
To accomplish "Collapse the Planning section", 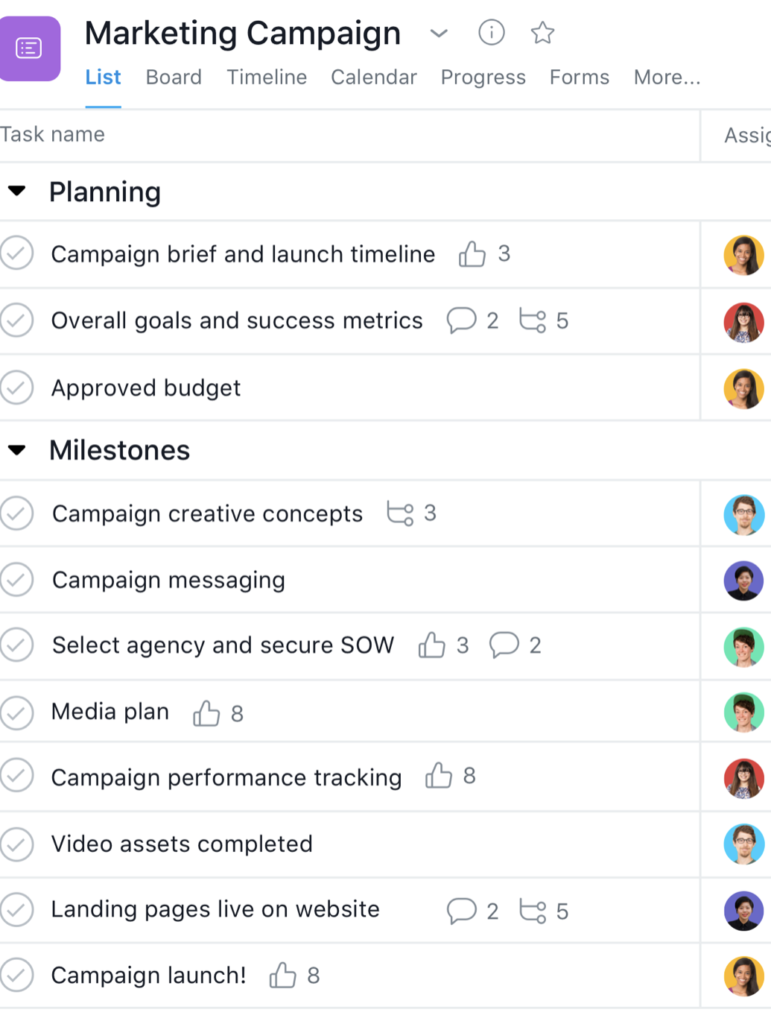I will (17, 191).
